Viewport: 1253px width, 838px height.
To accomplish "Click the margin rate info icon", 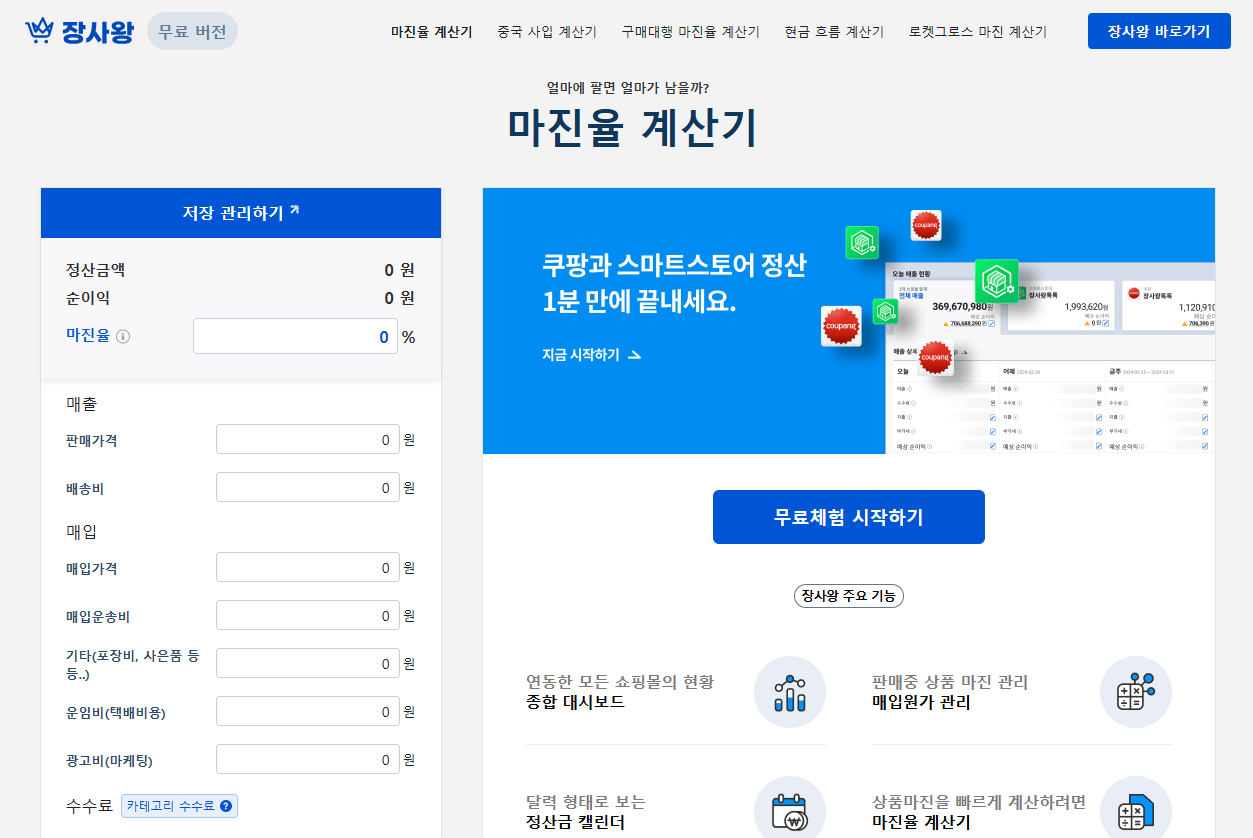I will click(x=123, y=337).
